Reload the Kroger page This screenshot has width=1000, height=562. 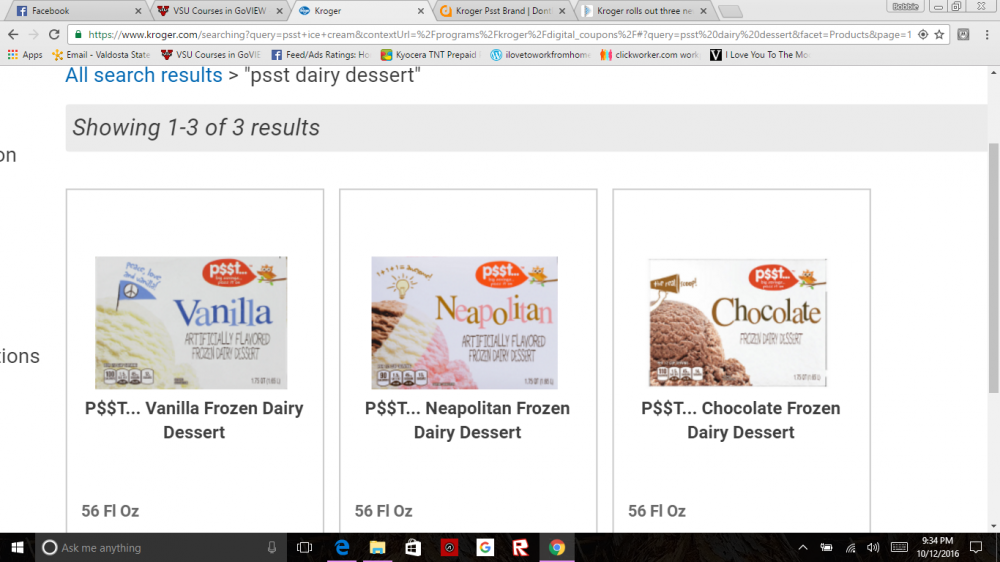point(54,34)
